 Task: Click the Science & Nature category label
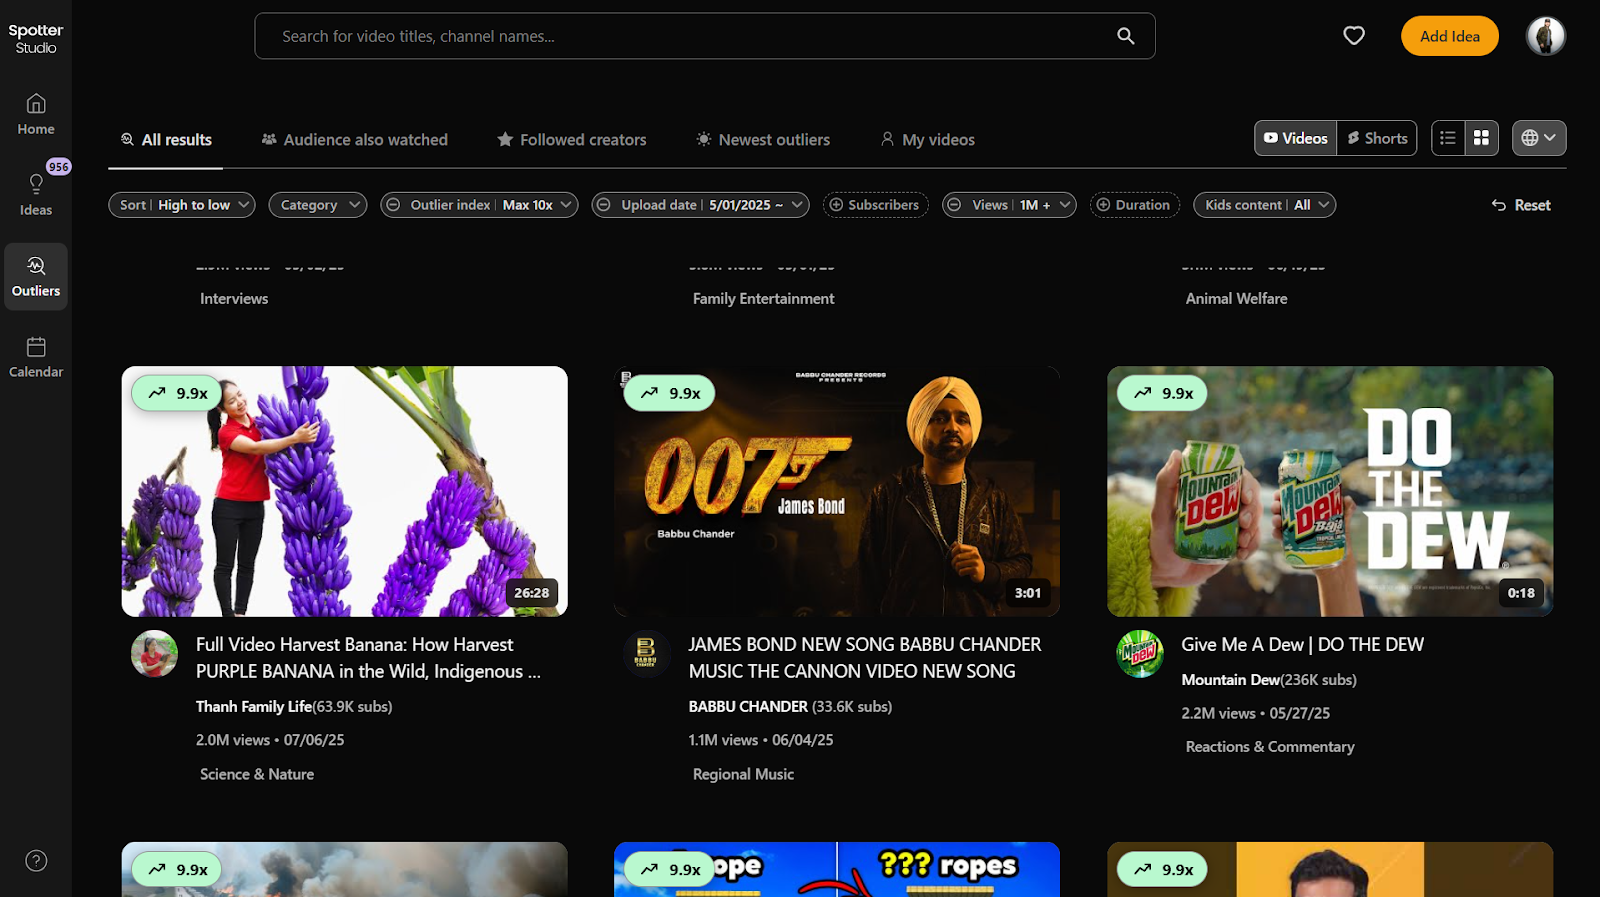pos(257,775)
